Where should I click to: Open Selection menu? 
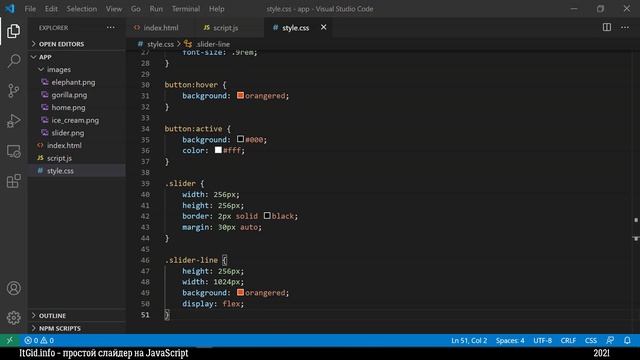(x=82, y=9)
